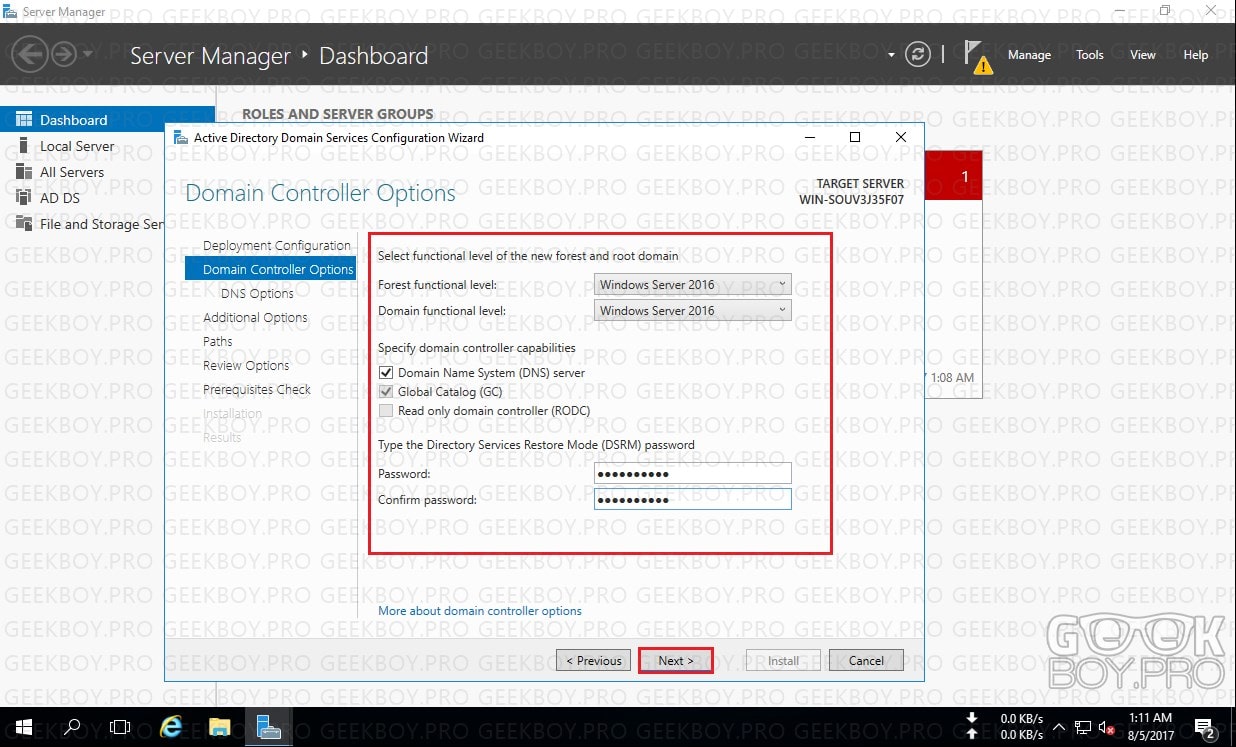Select the Review Options wizard step
1236x747 pixels.
[246, 365]
